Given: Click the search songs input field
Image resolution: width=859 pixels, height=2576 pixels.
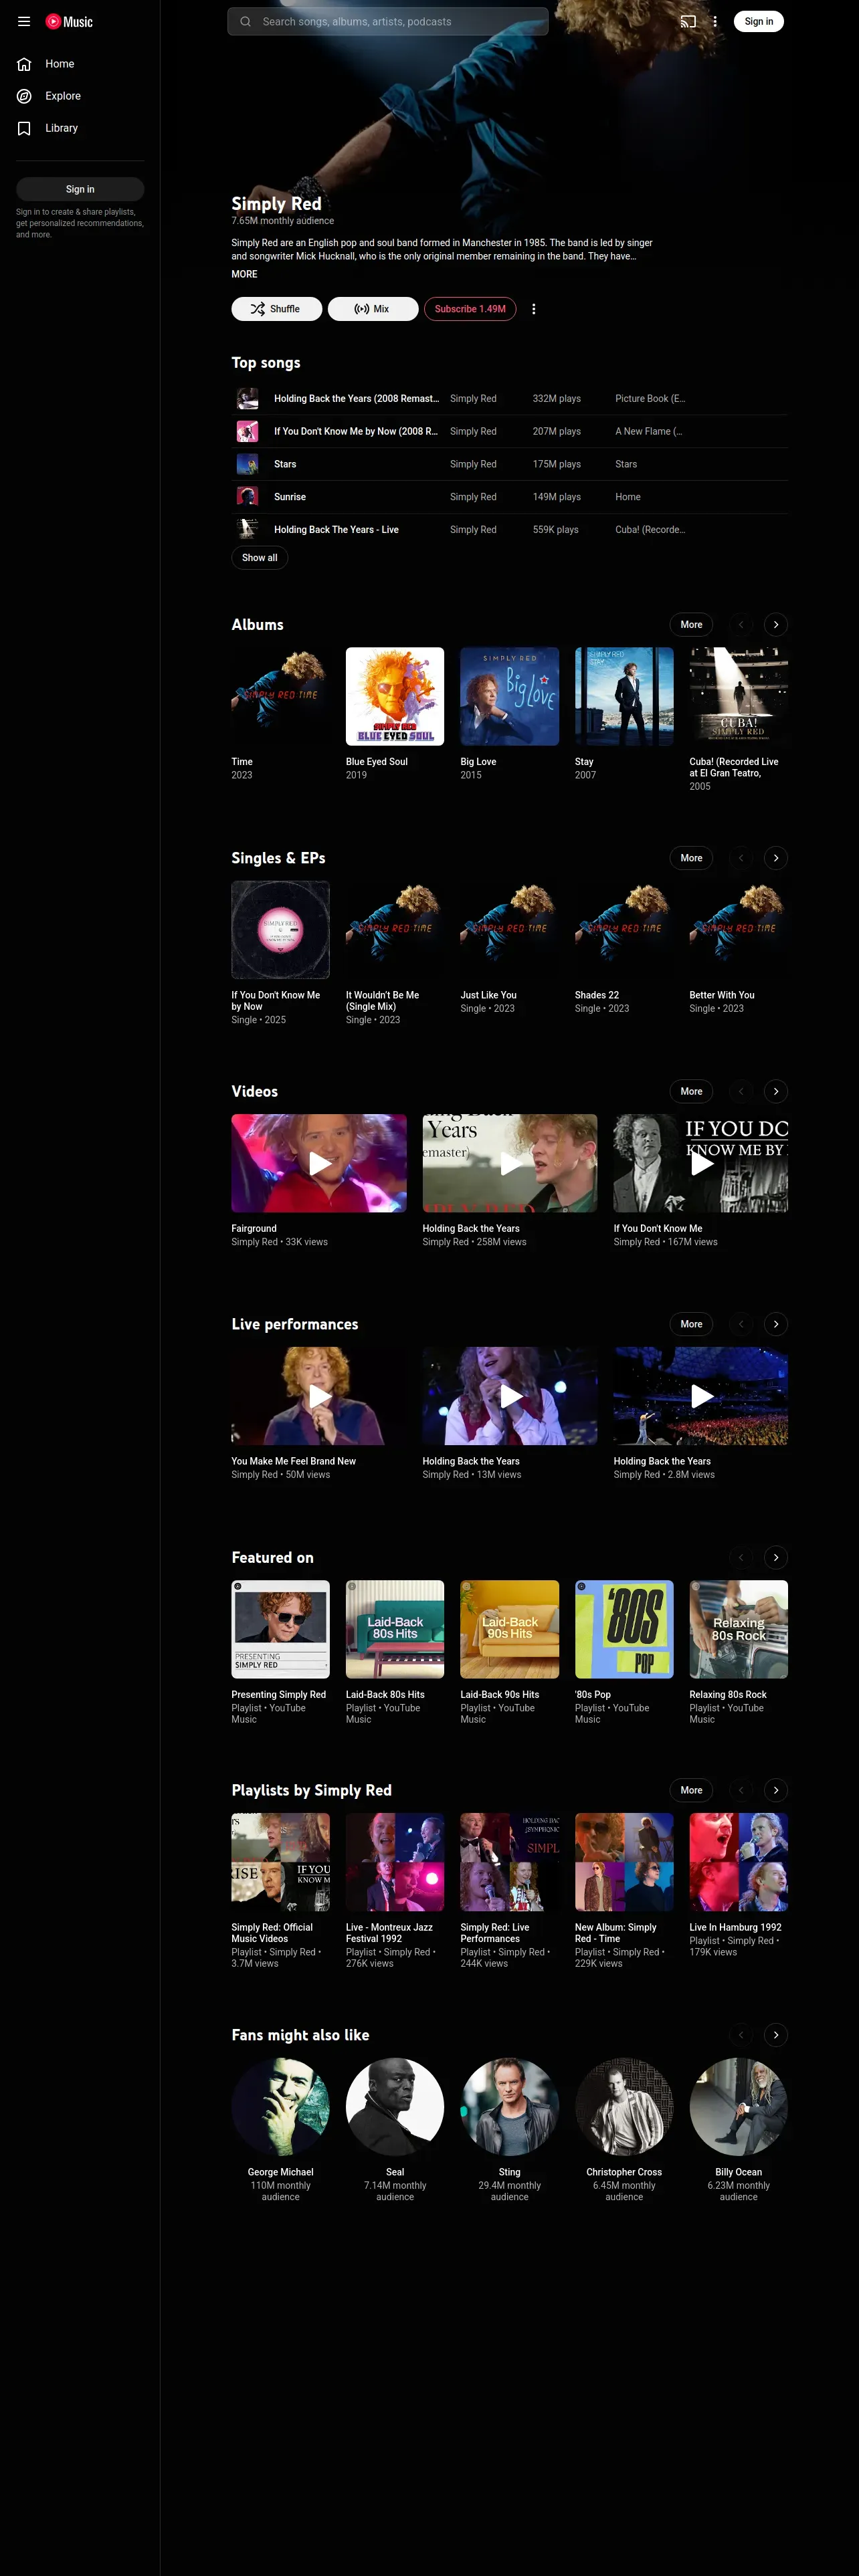Looking at the screenshot, I should [388, 21].
